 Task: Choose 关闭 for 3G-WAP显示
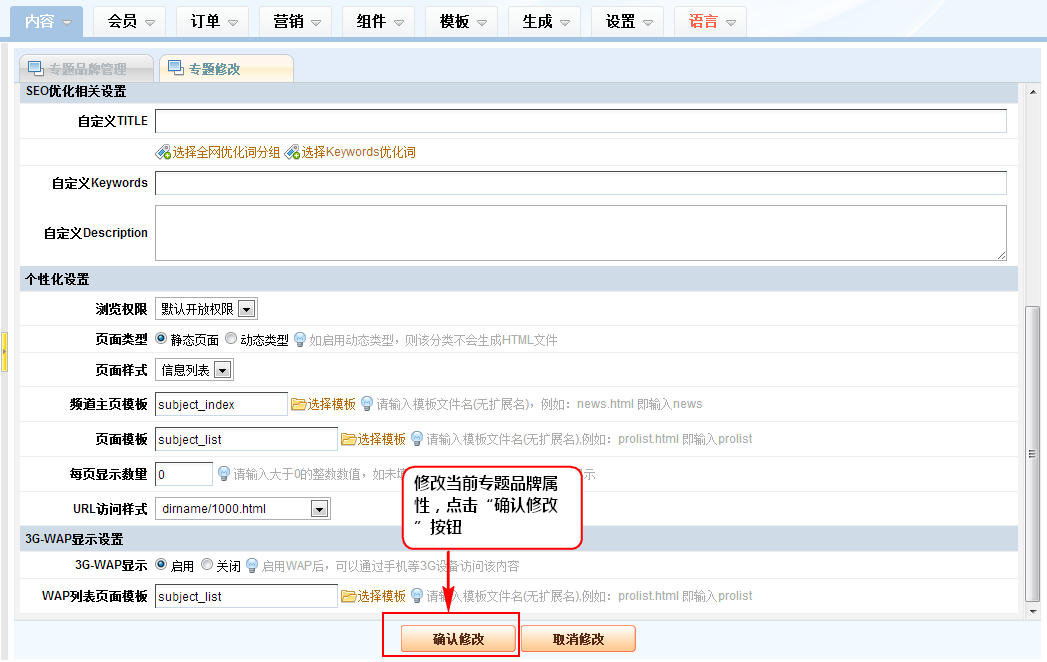[207, 565]
